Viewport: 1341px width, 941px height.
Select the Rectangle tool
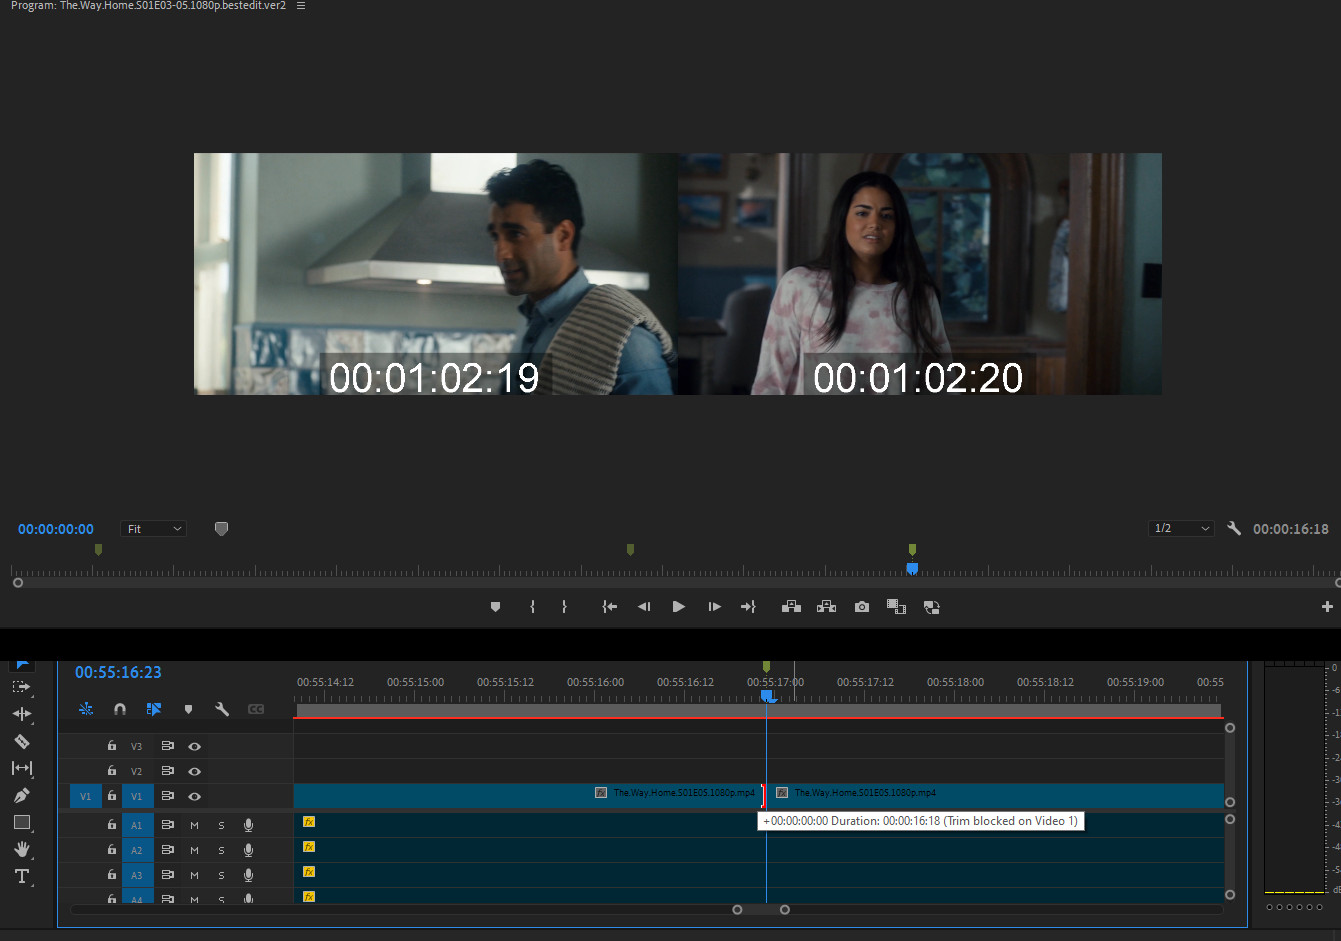[x=21, y=822]
